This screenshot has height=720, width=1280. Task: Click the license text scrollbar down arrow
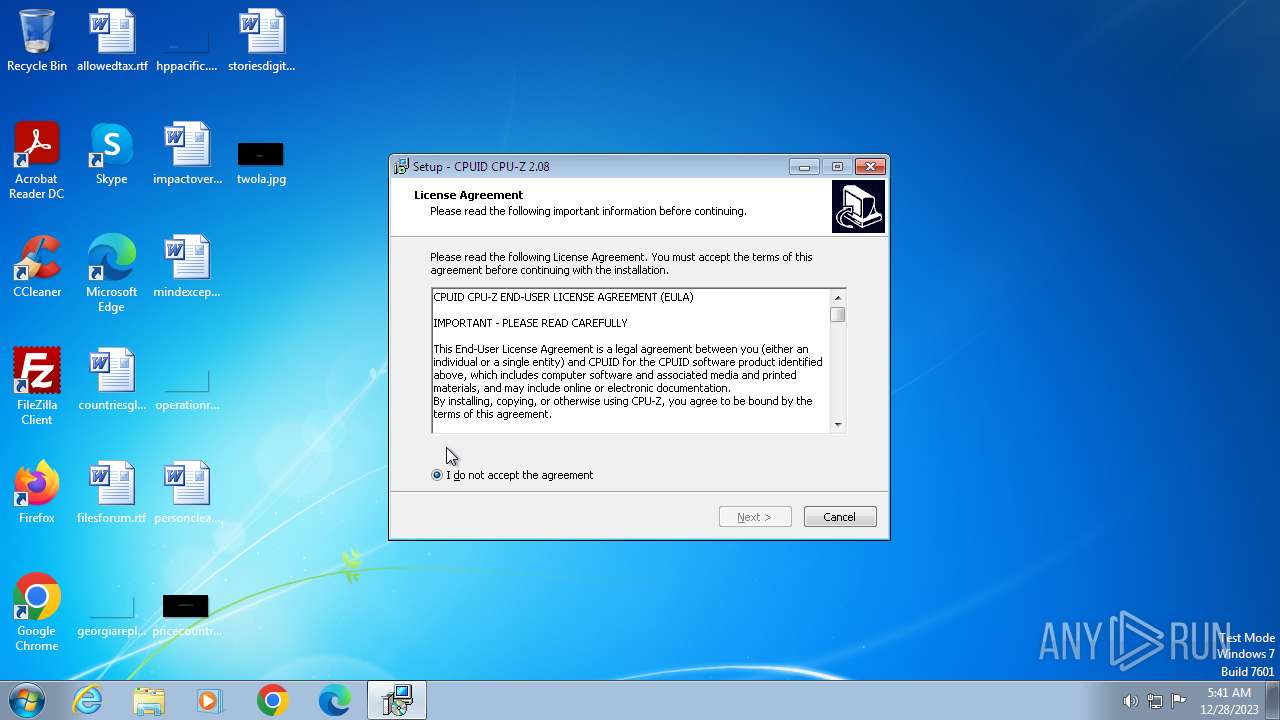838,424
